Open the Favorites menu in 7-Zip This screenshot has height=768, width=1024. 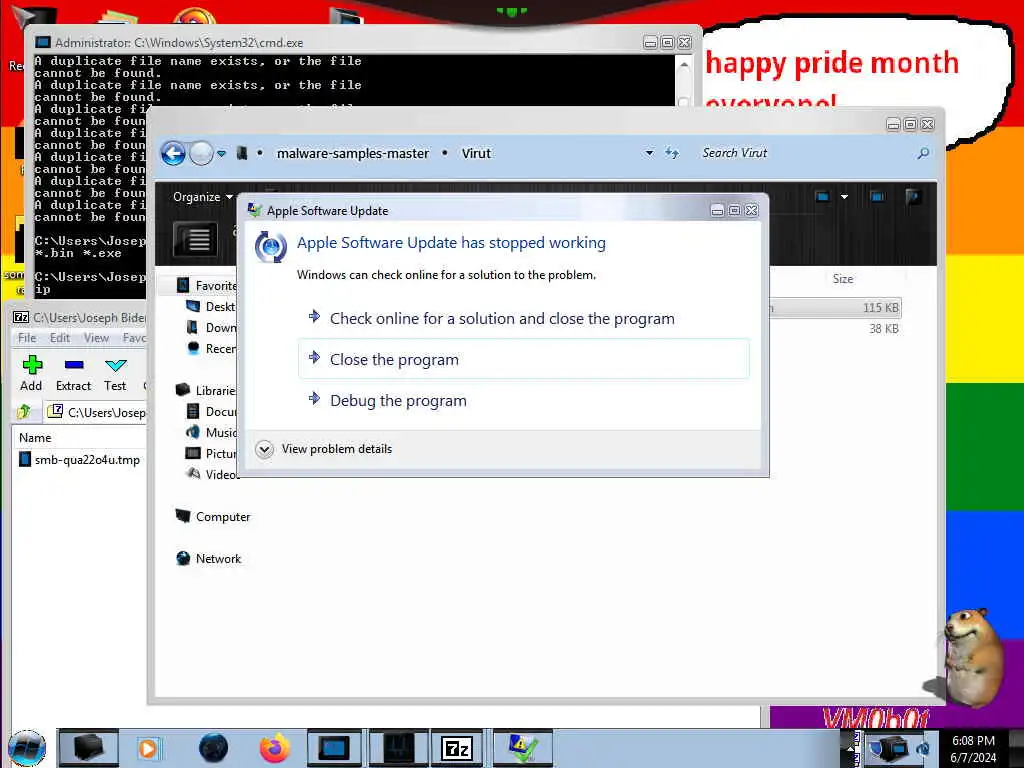134,338
